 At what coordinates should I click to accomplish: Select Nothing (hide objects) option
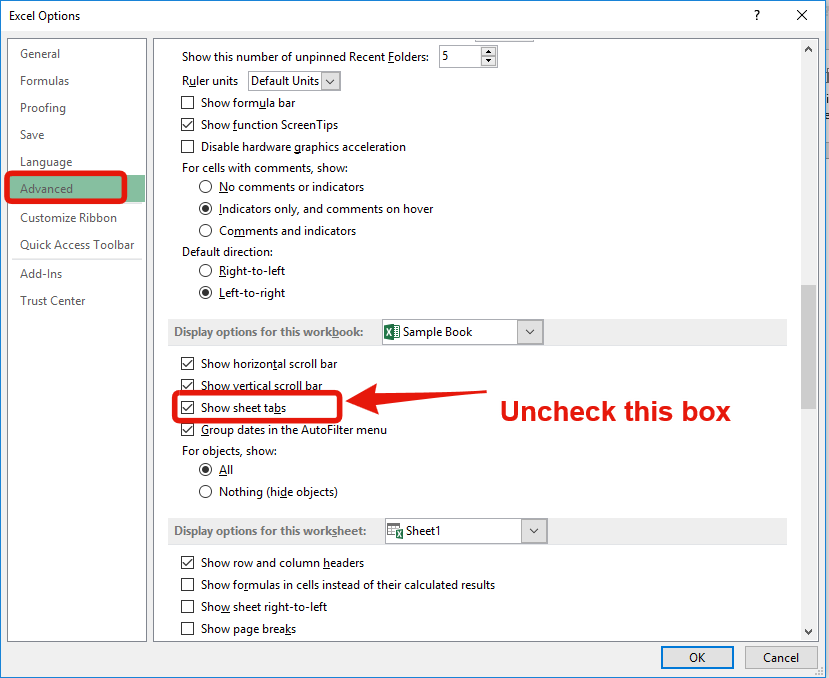(205, 492)
